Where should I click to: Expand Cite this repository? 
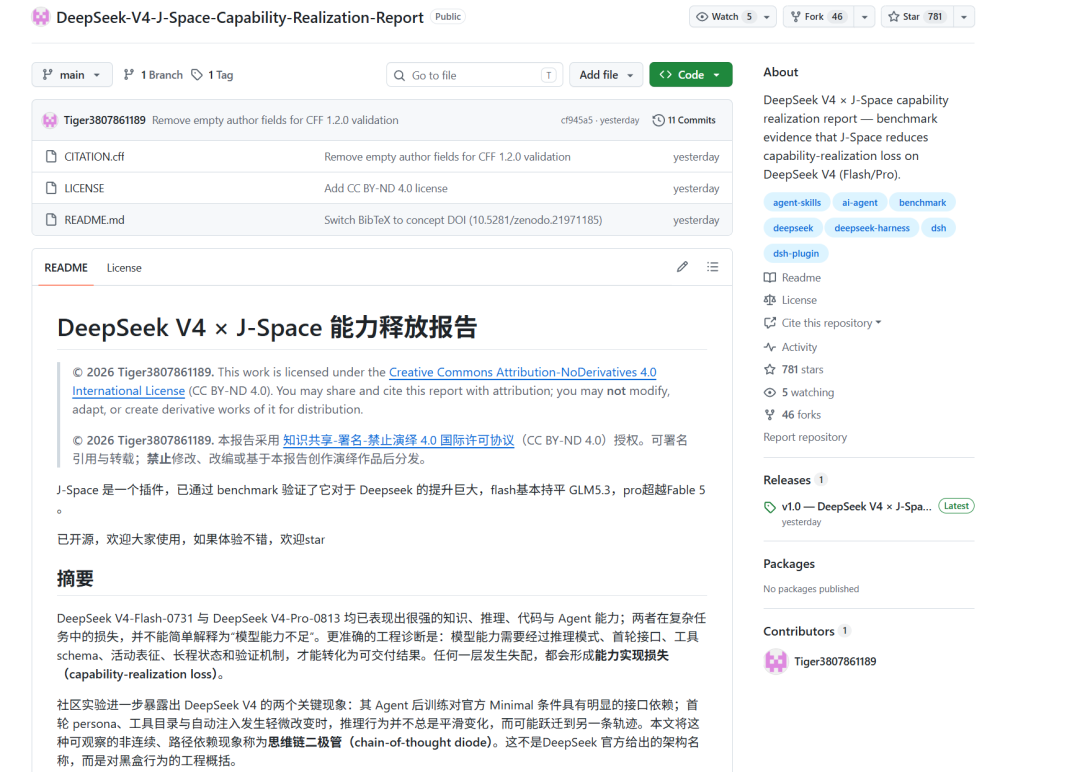[831, 322]
